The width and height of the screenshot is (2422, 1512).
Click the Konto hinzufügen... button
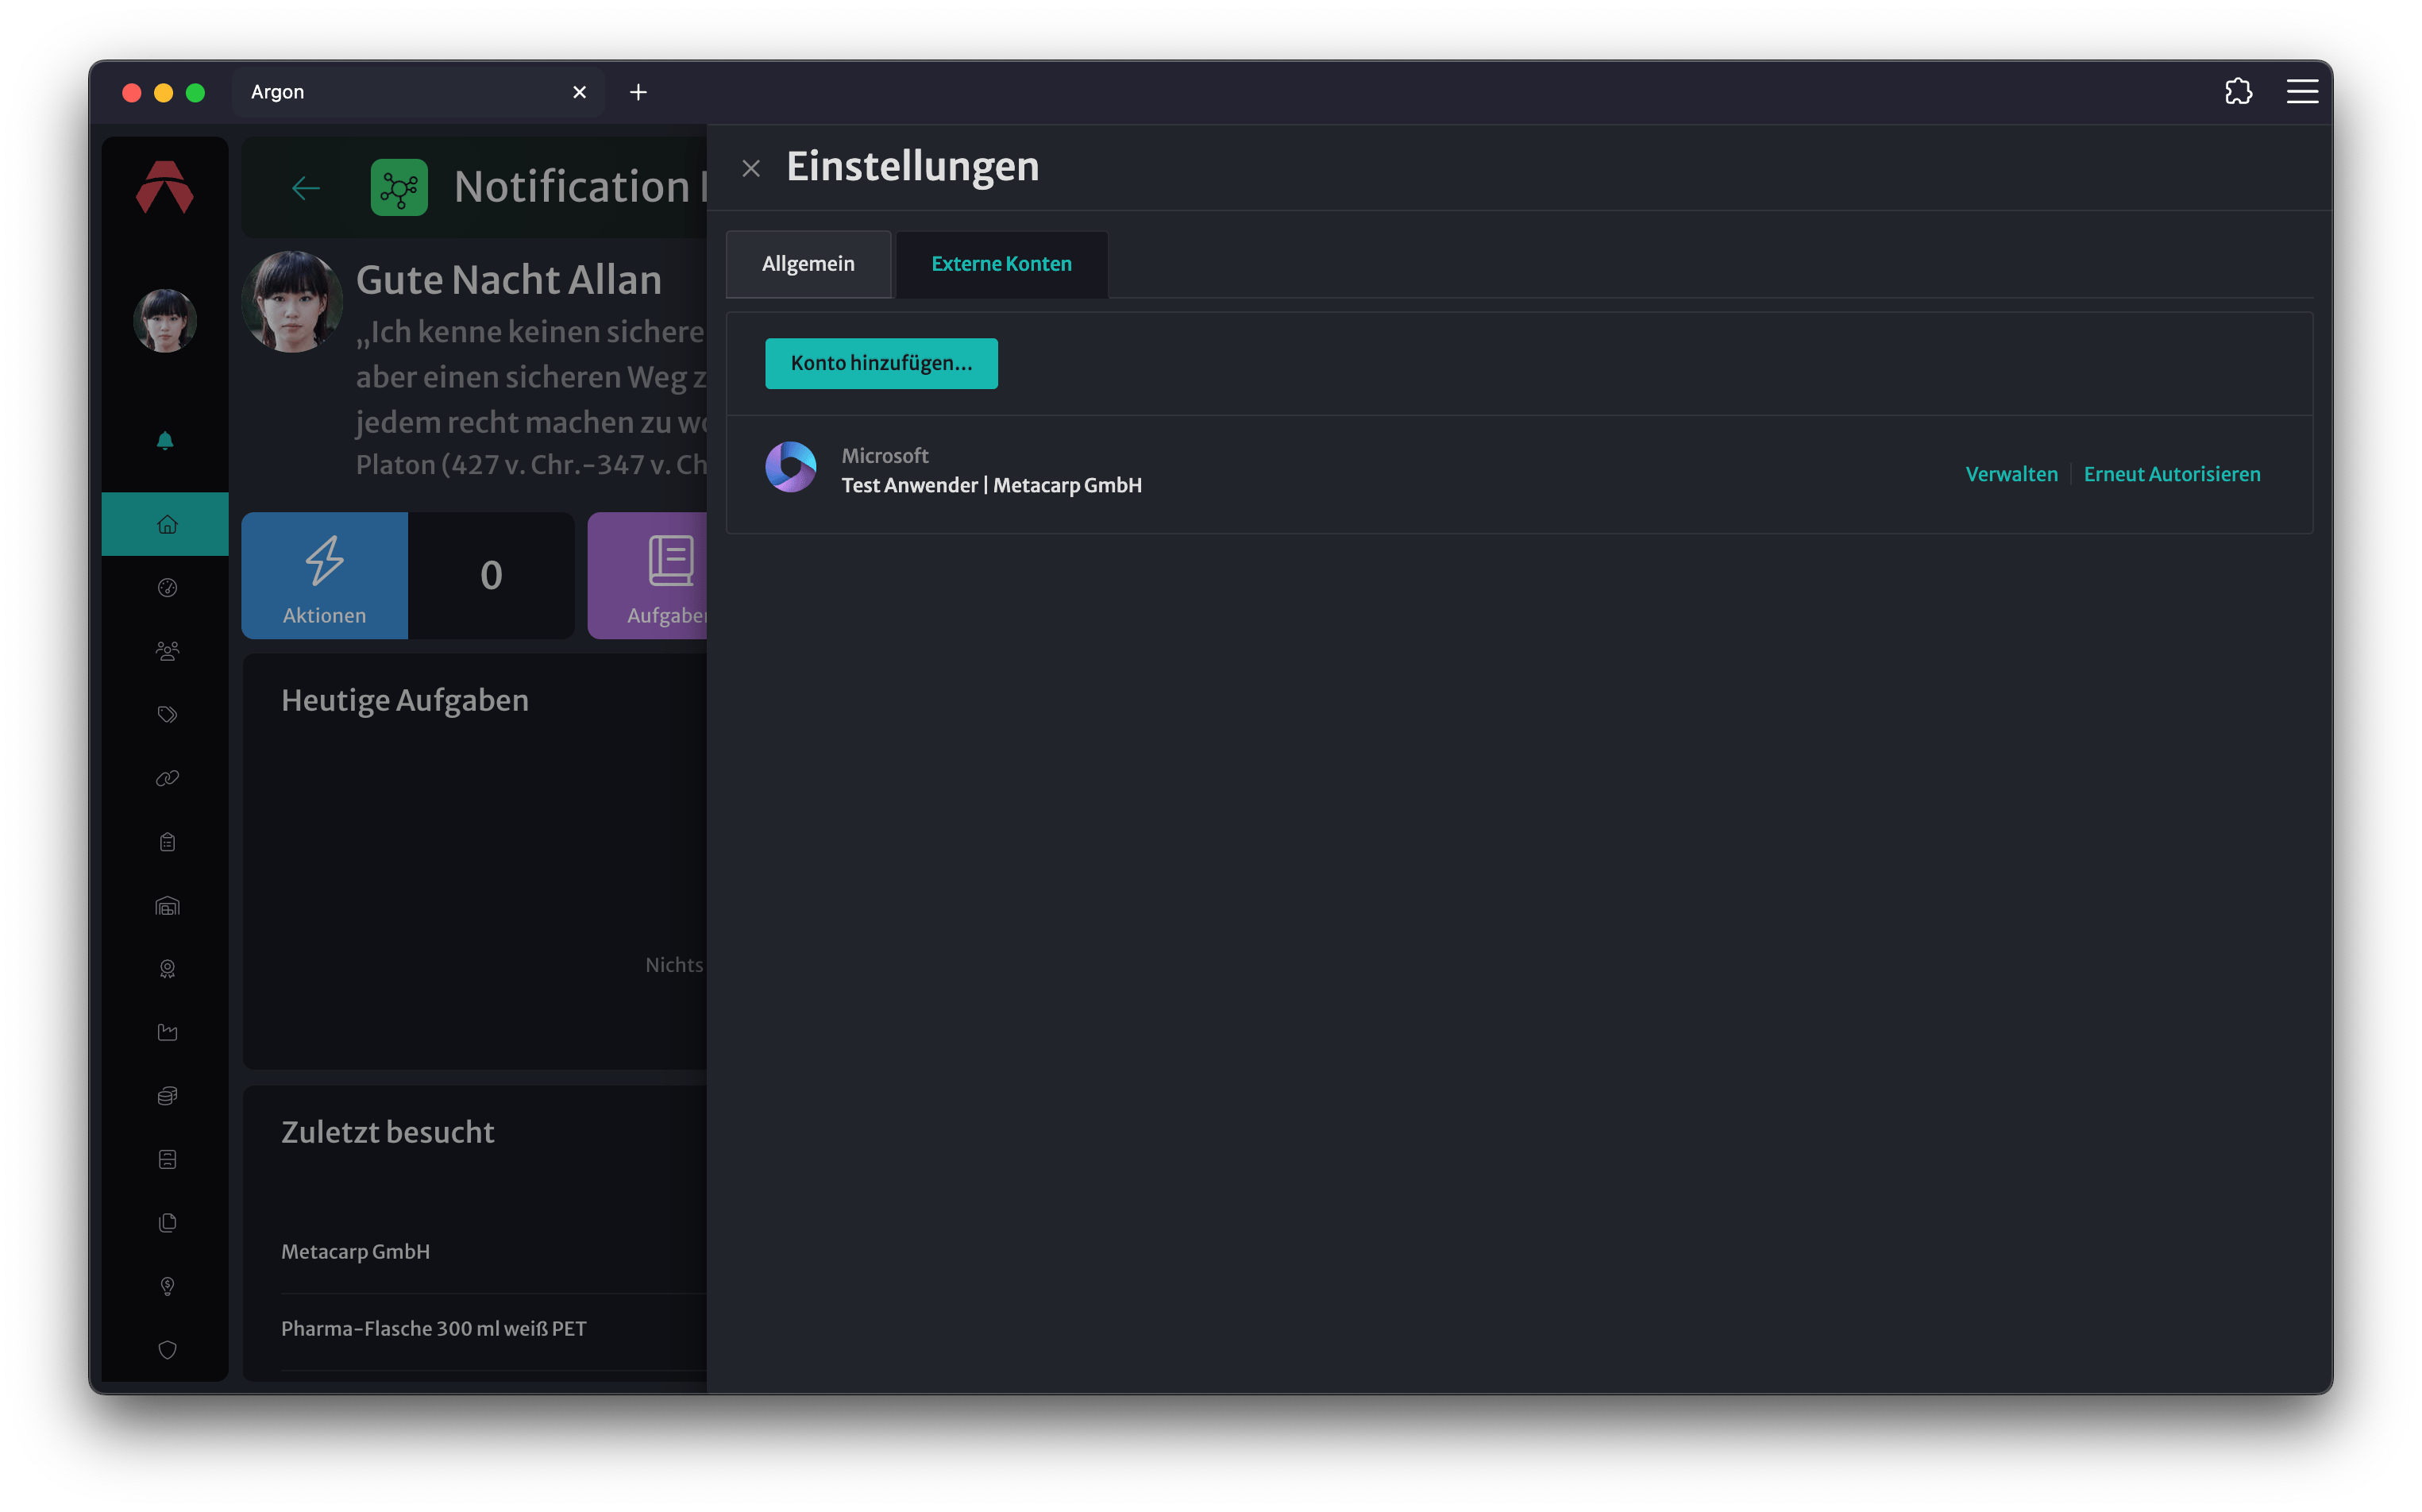point(881,363)
